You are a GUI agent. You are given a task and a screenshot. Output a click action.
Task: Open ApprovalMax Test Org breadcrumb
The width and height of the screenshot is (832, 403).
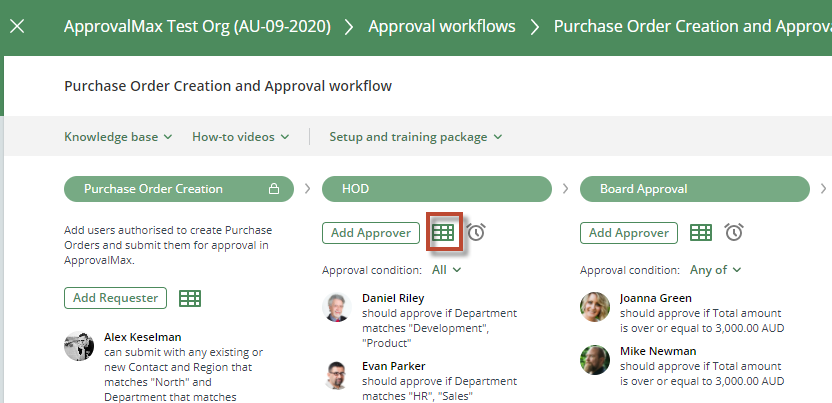point(197,27)
